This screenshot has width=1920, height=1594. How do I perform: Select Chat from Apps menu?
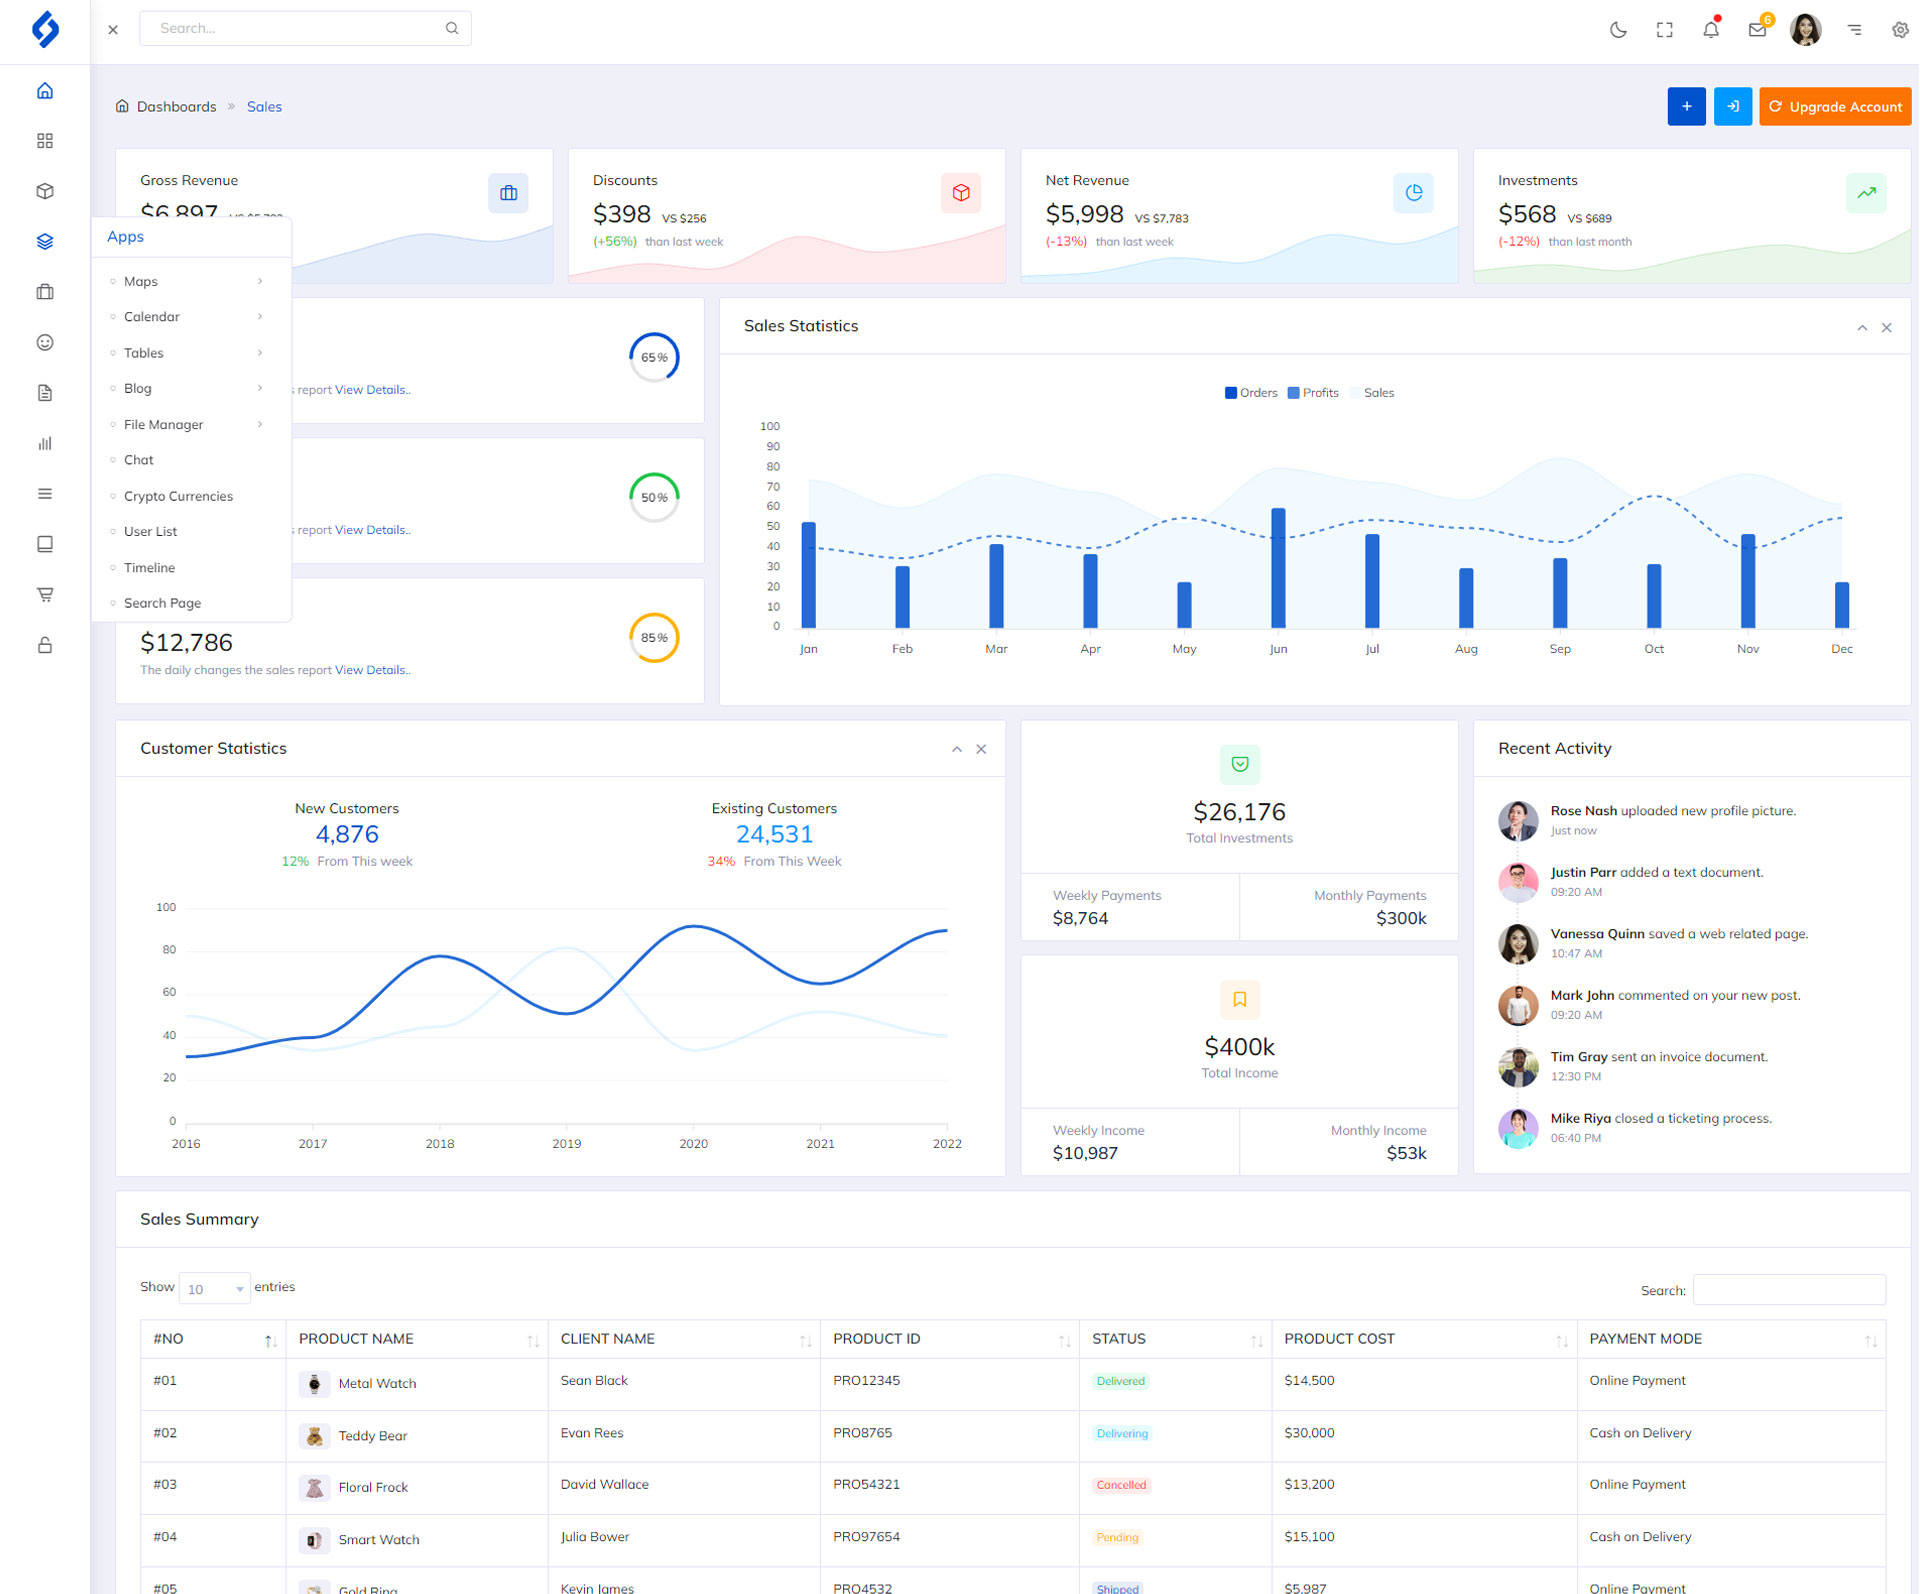139,460
